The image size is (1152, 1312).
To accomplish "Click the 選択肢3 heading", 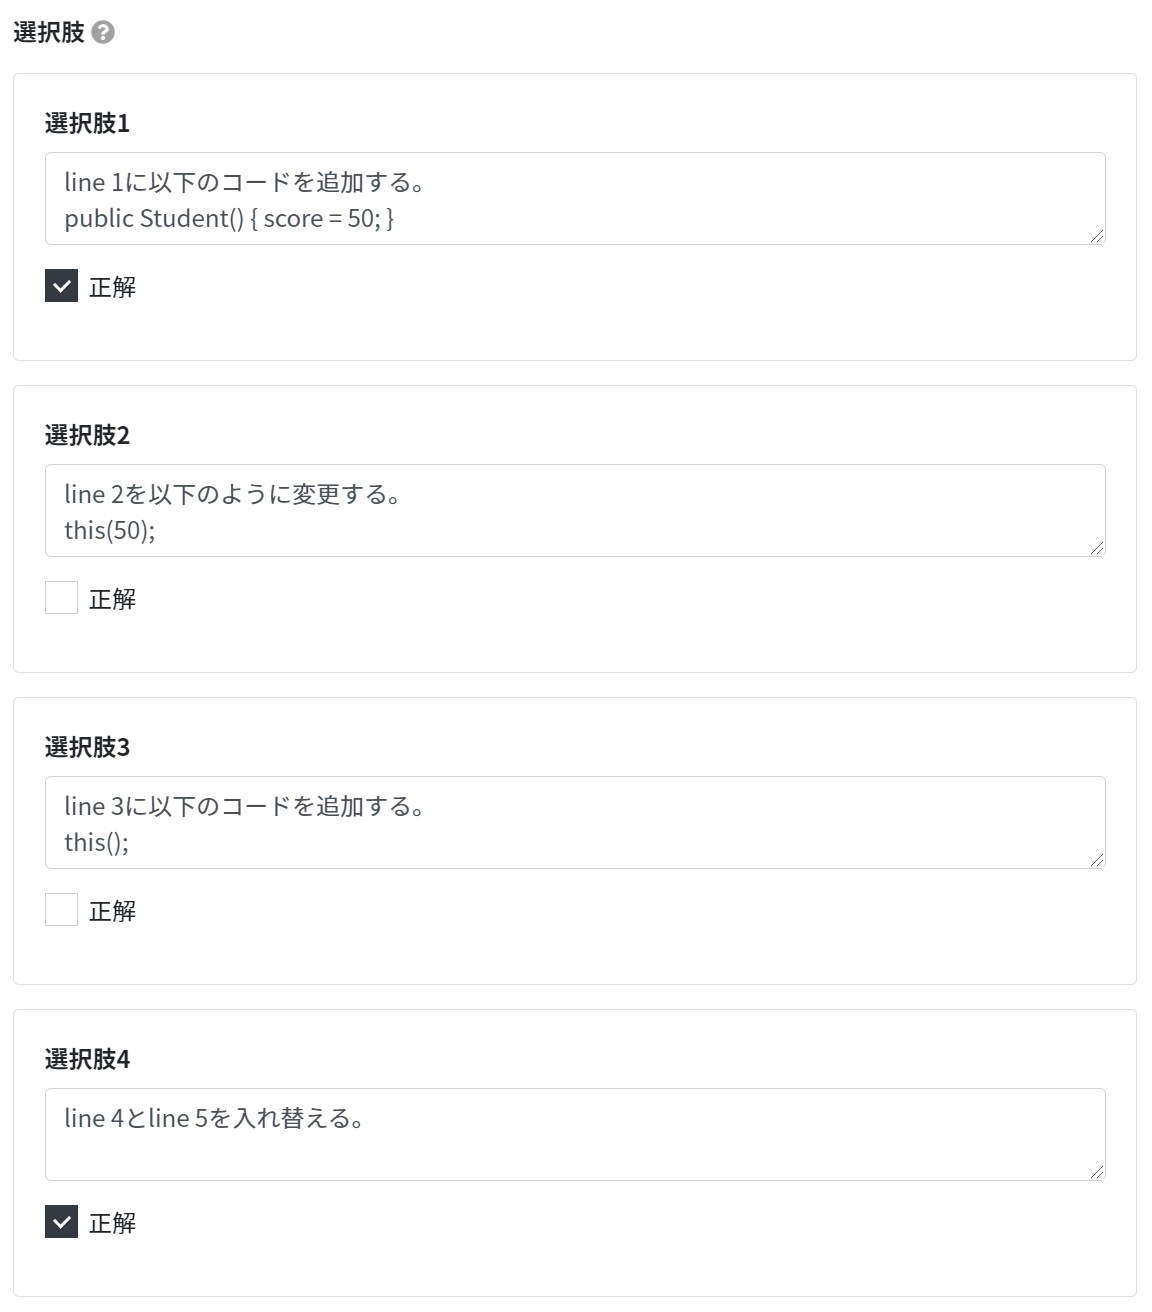I will tap(87, 747).
